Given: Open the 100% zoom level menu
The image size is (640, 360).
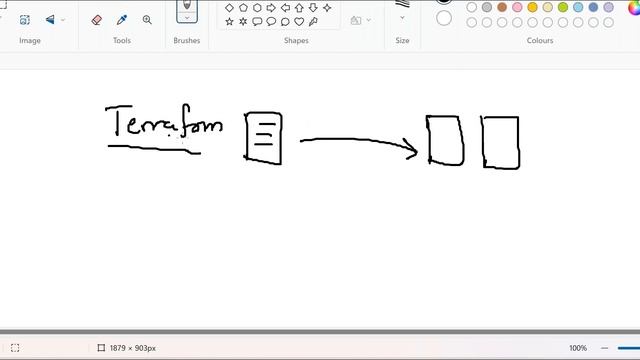Looking at the screenshot, I should (x=578, y=348).
